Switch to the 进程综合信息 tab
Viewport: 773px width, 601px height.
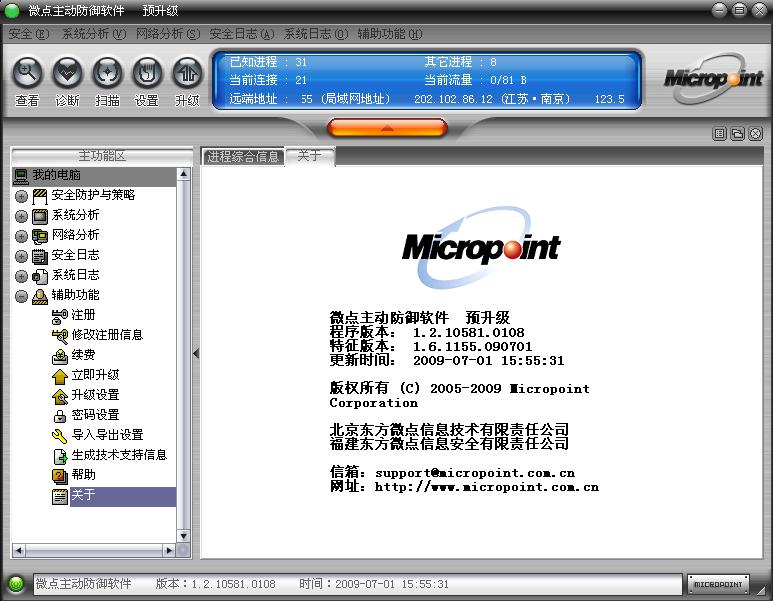pos(243,157)
